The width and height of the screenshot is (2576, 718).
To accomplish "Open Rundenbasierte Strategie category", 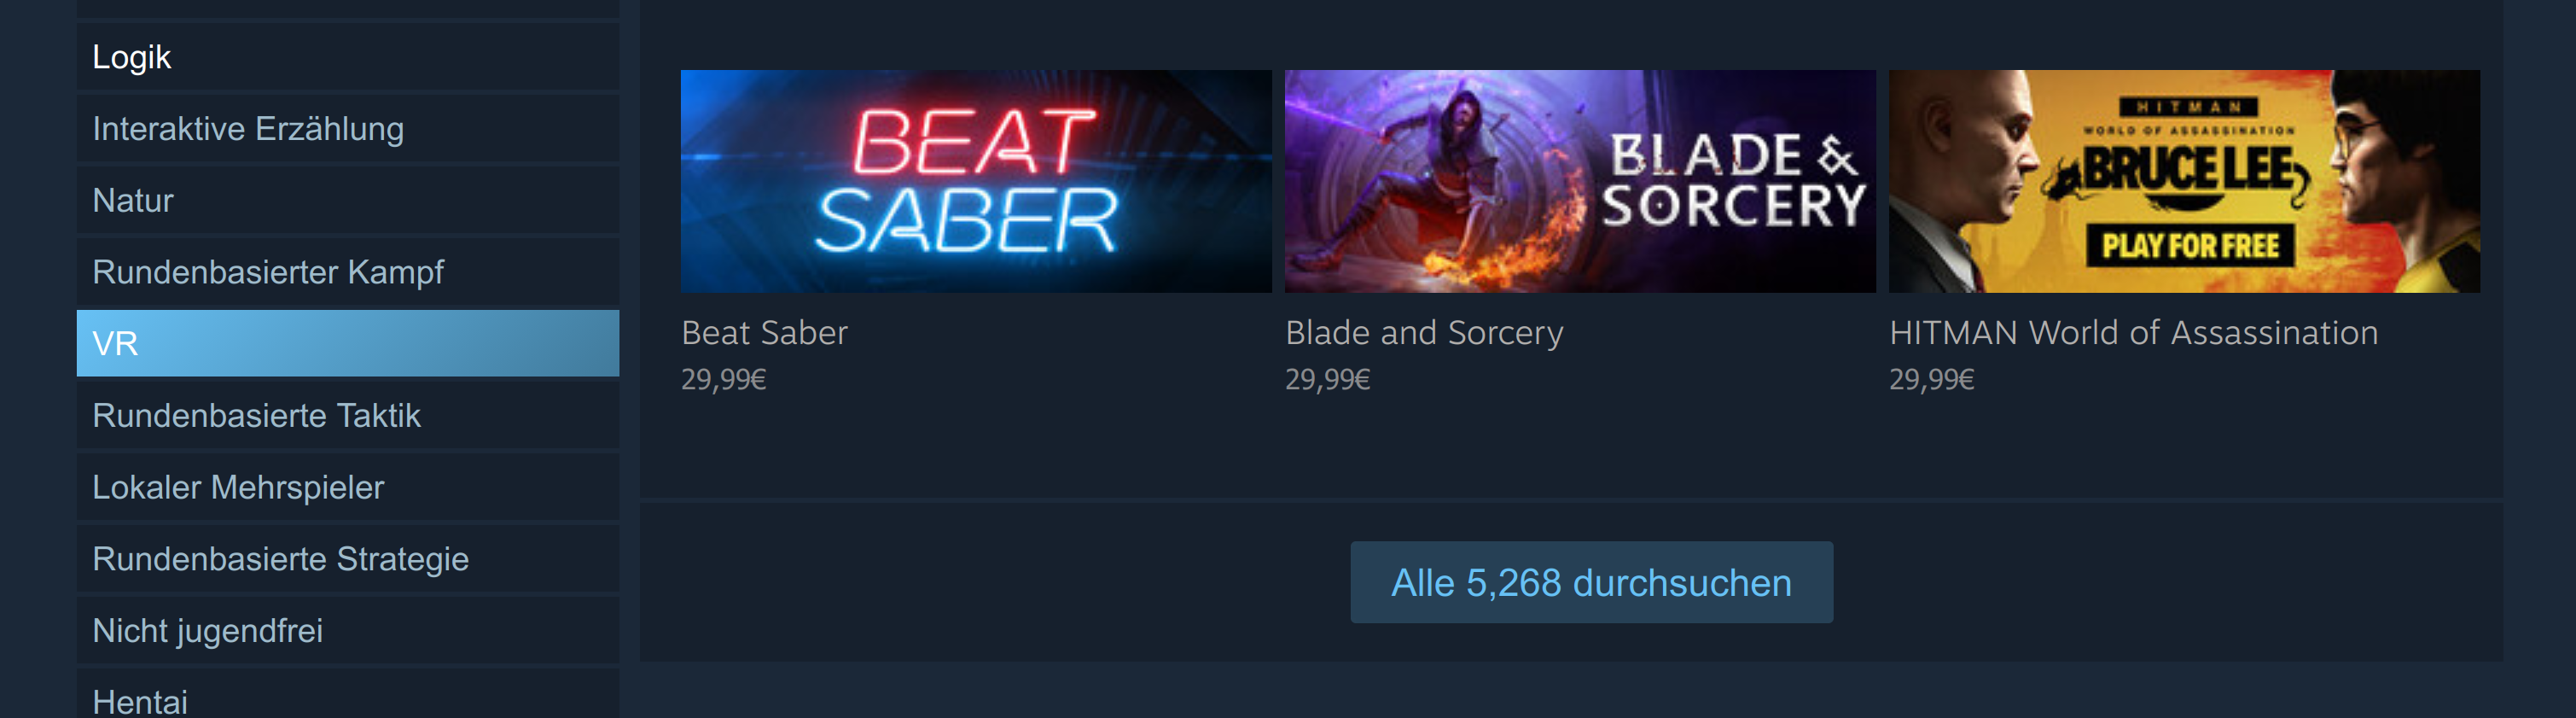I will (348, 558).
